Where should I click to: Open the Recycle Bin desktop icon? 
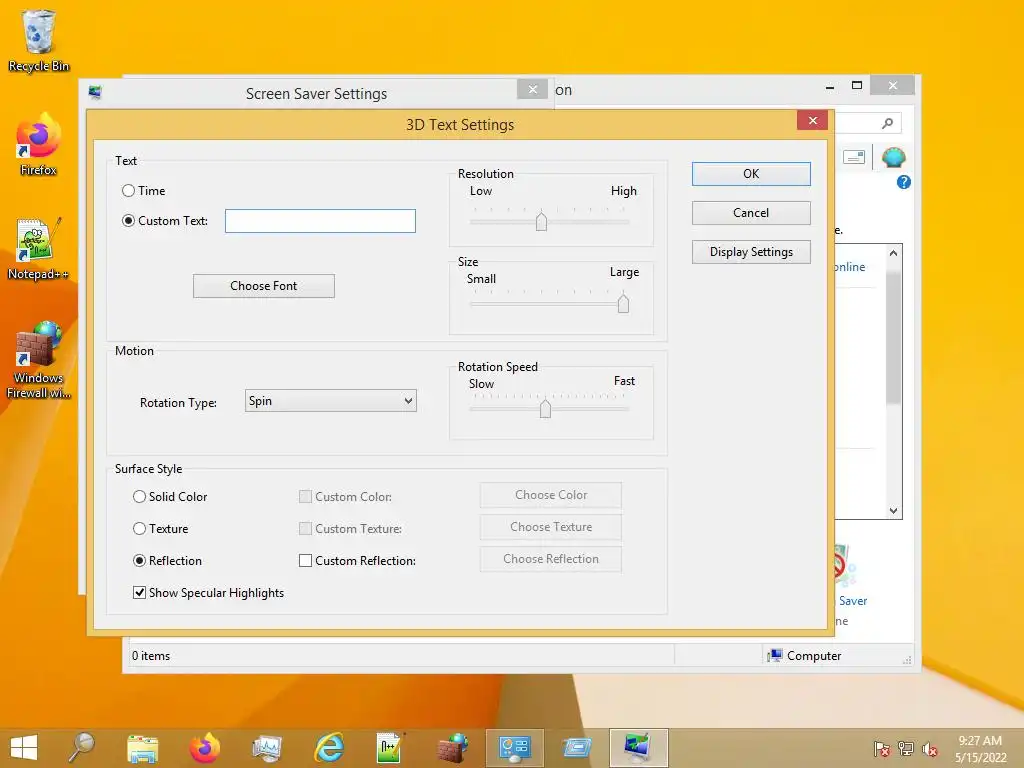pyautogui.click(x=39, y=40)
